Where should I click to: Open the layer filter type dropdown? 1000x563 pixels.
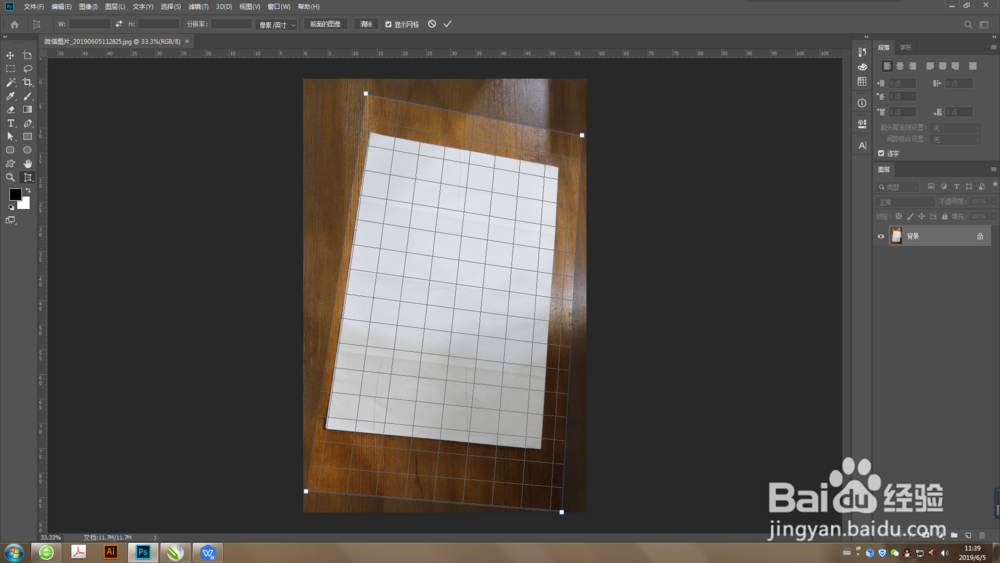tap(898, 187)
